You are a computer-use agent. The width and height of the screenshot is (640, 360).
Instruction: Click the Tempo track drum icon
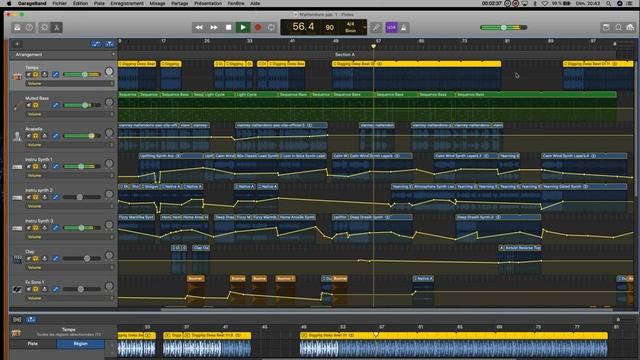(x=17, y=76)
